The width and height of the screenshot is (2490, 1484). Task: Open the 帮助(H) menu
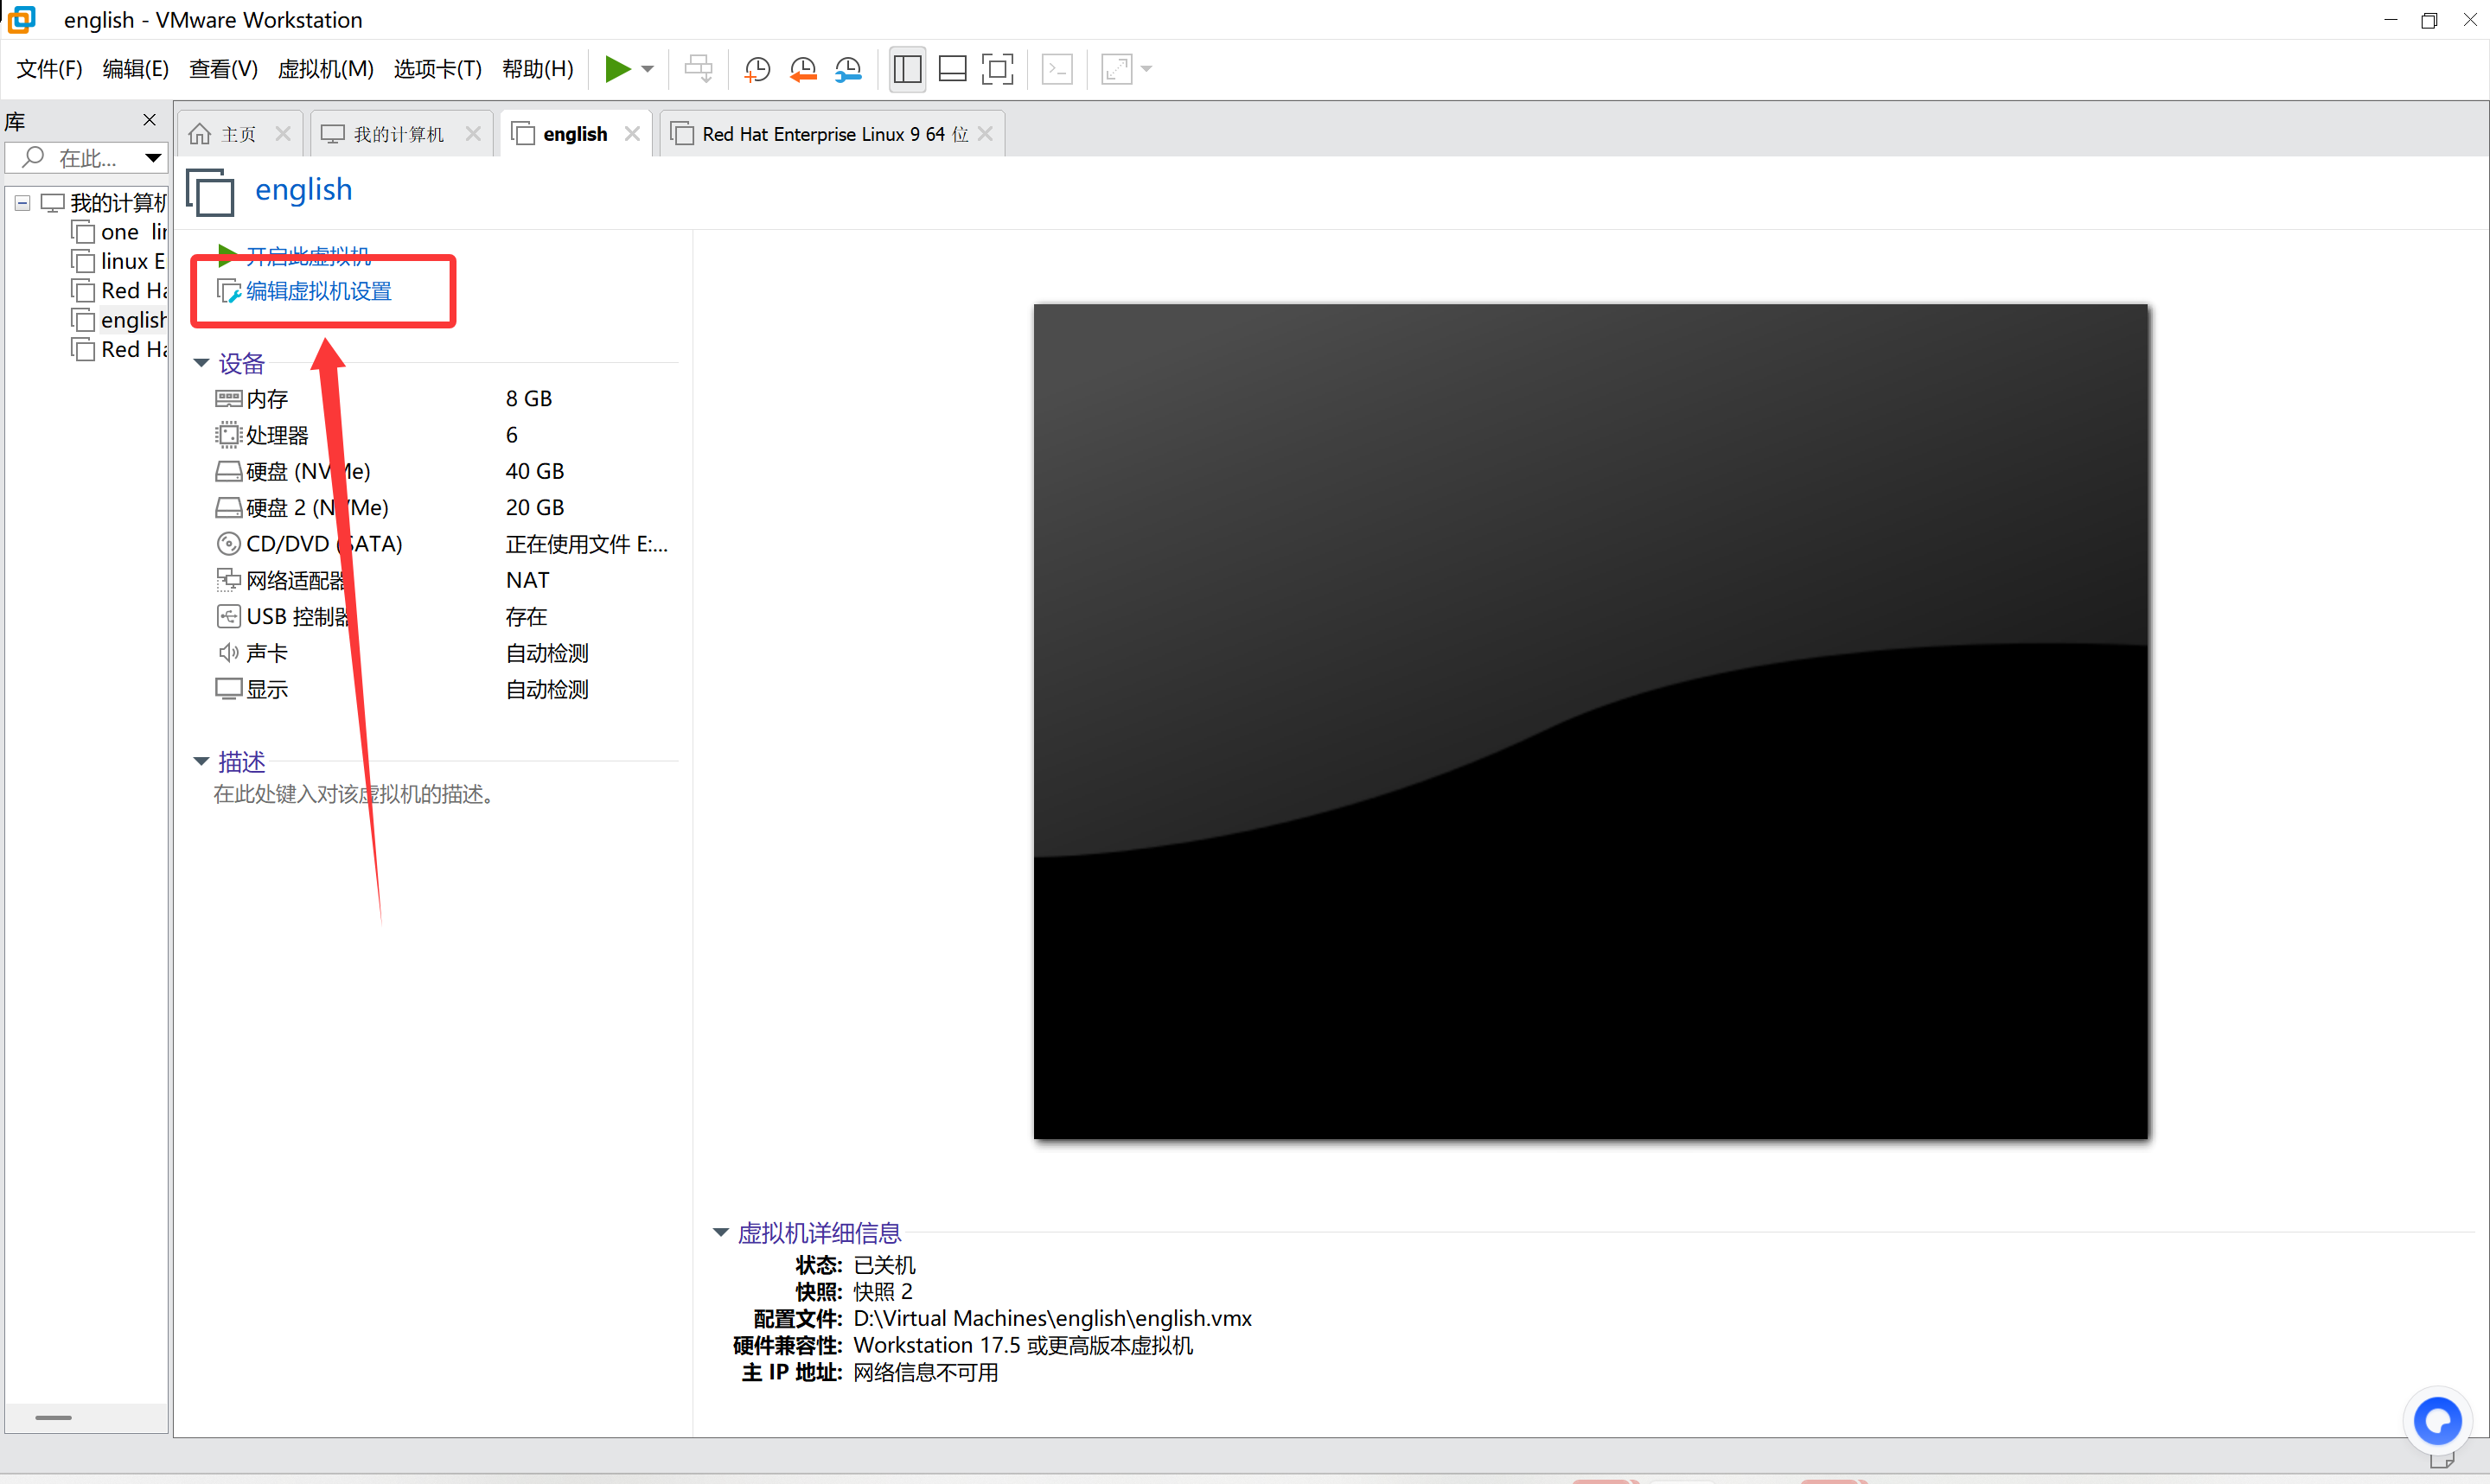pos(537,68)
